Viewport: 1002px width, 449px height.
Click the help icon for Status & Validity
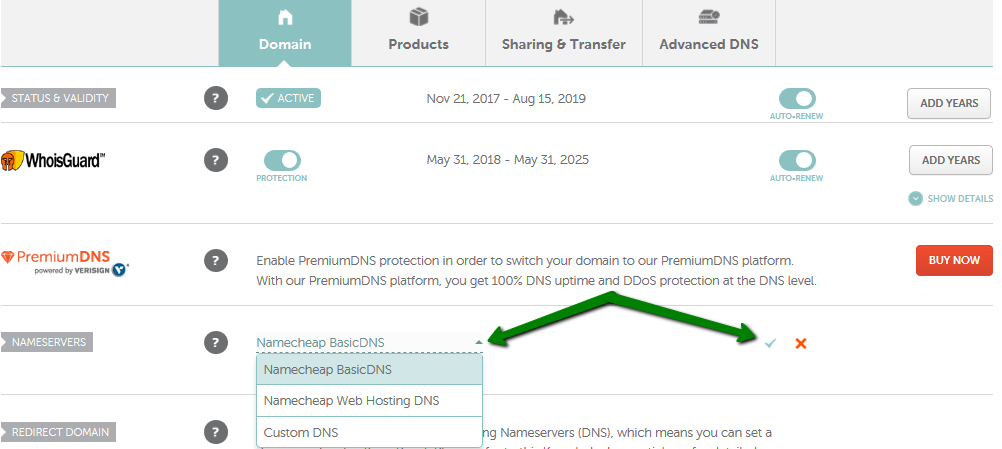coord(216,98)
